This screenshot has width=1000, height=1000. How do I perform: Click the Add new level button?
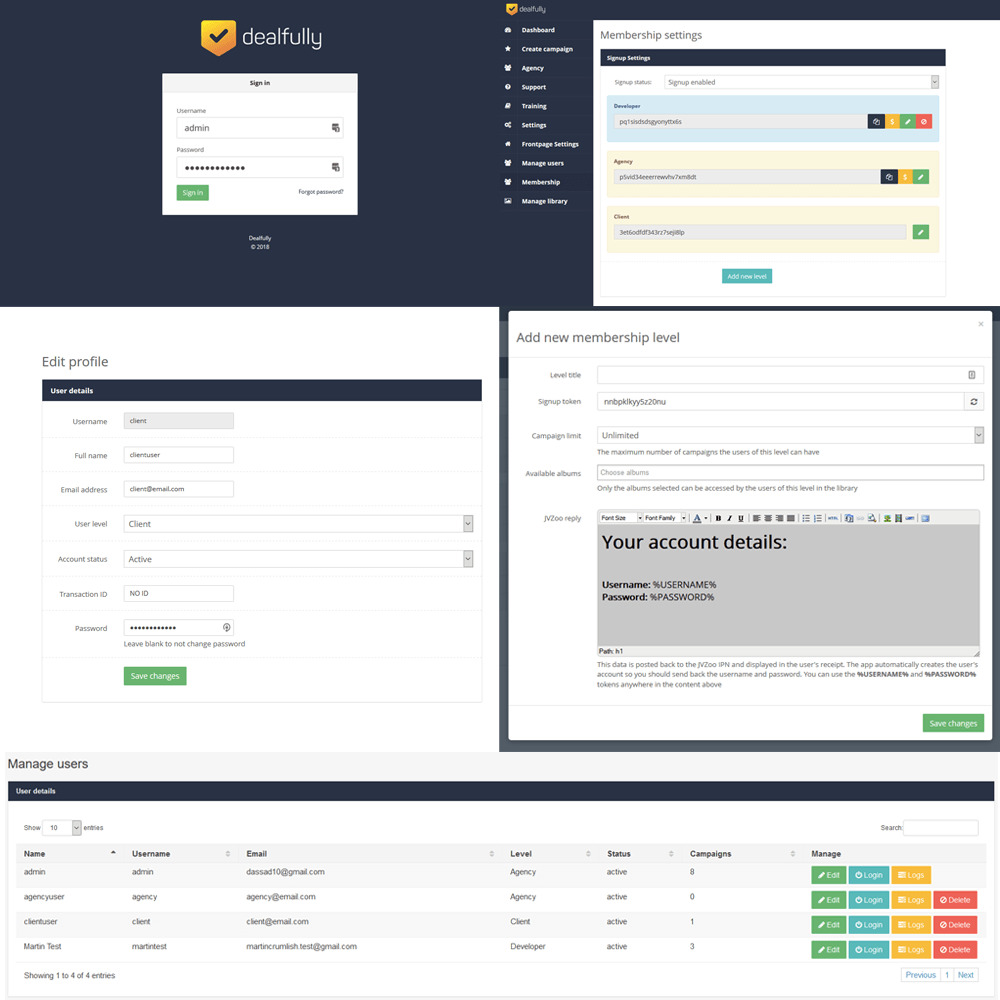747,276
